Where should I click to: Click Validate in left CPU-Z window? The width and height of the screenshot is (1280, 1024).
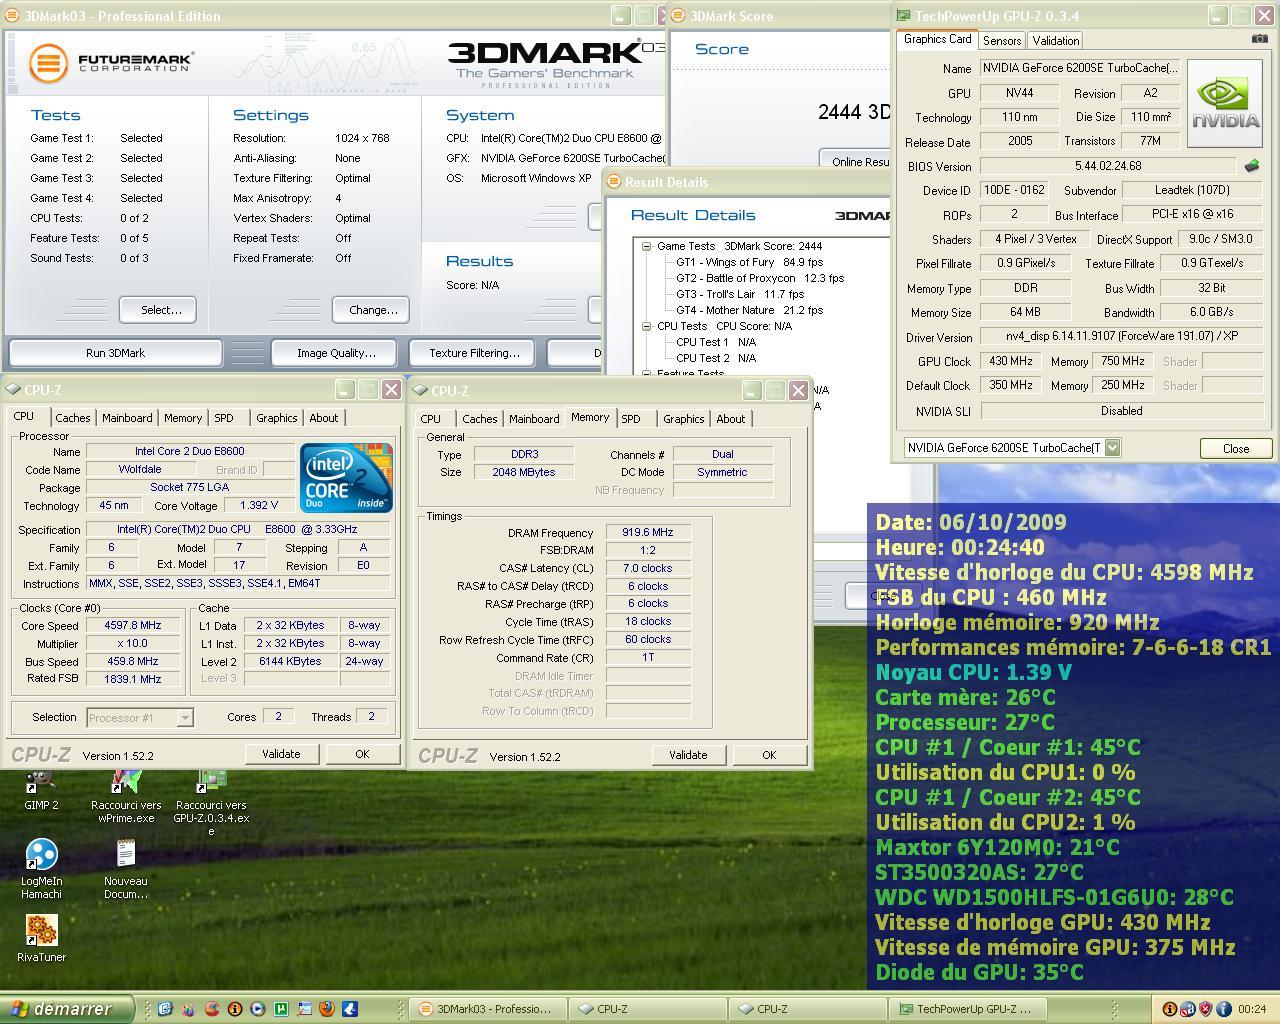(281, 754)
